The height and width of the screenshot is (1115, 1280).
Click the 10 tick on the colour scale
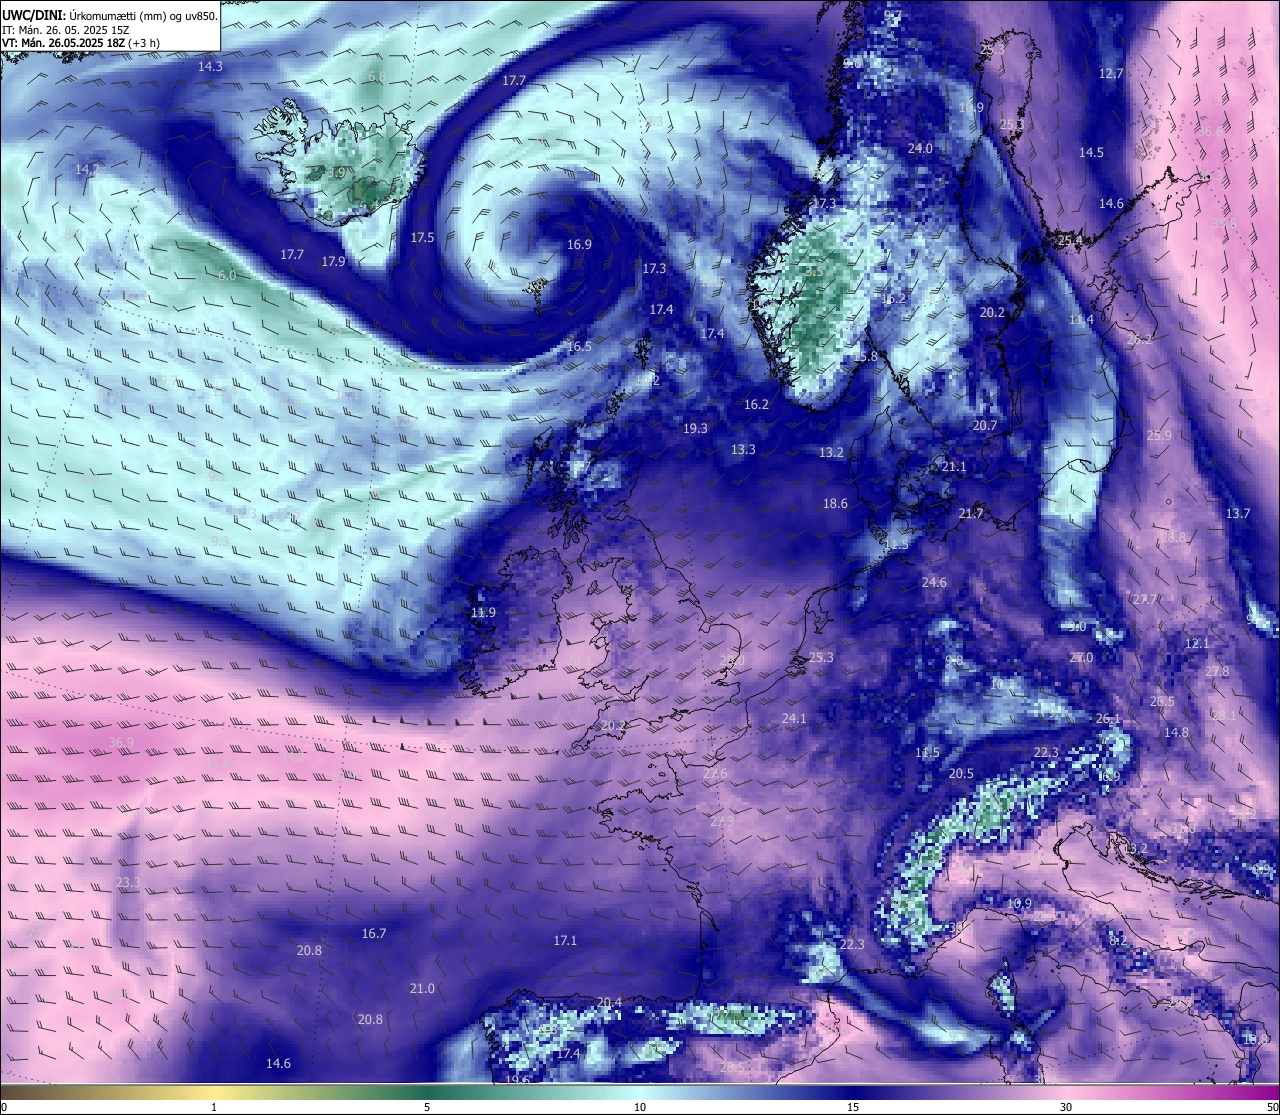pyautogui.click(x=640, y=1107)
